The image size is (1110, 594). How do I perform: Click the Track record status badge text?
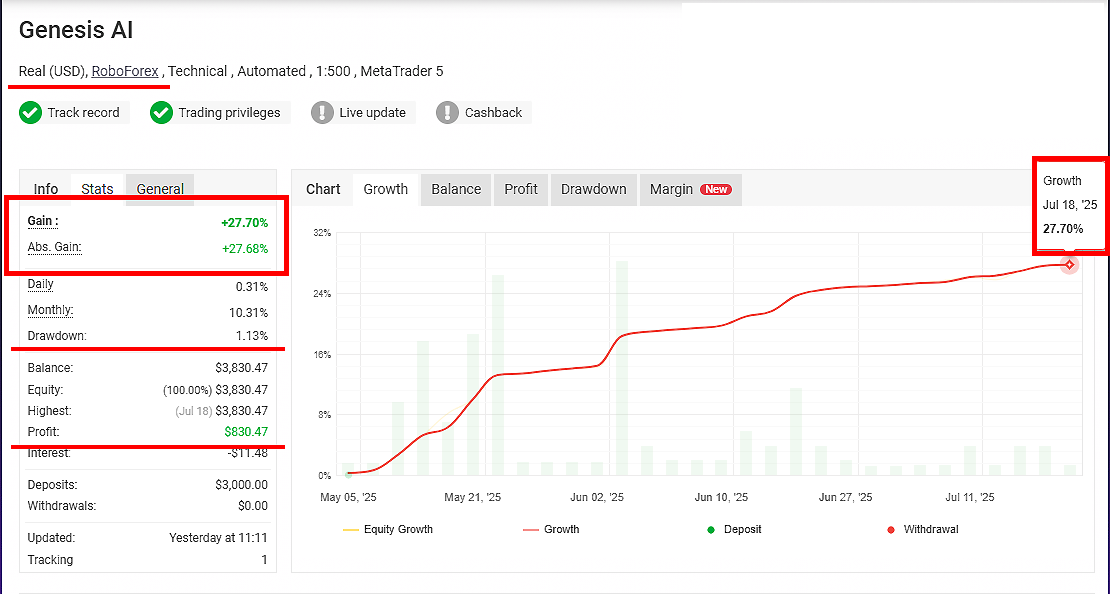coord(84,113)
